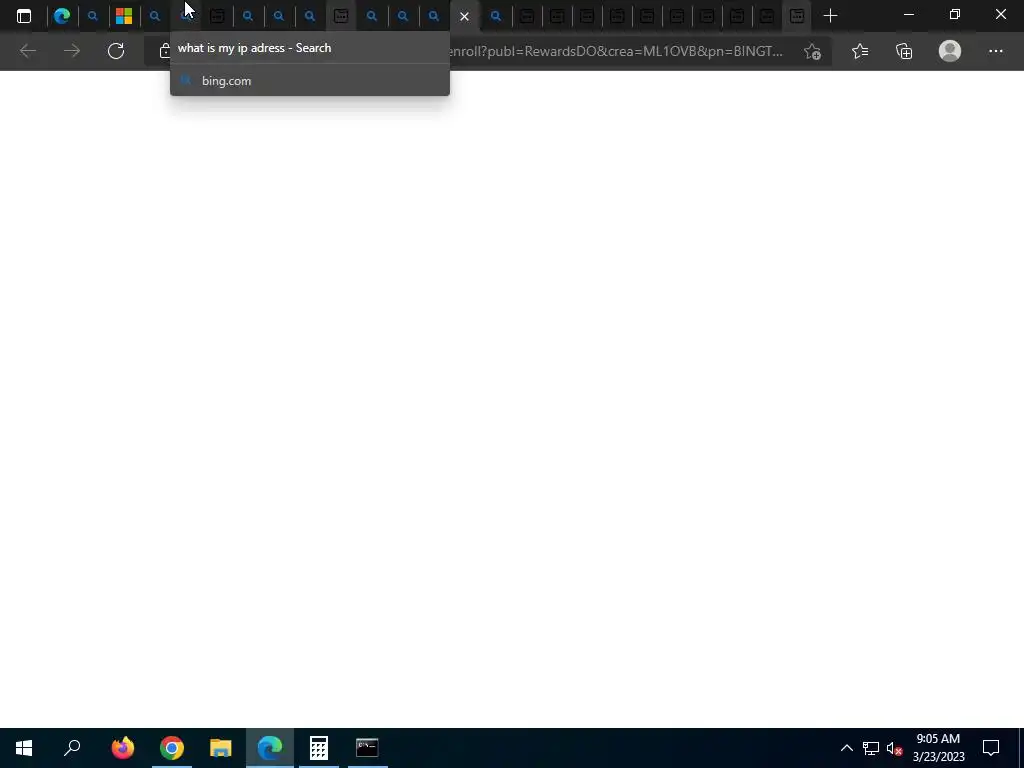Screen dimensions: 1024x768
Task: Open the vertical tabs actions menu
Action: pyautogui.click(x=24, y=16)
